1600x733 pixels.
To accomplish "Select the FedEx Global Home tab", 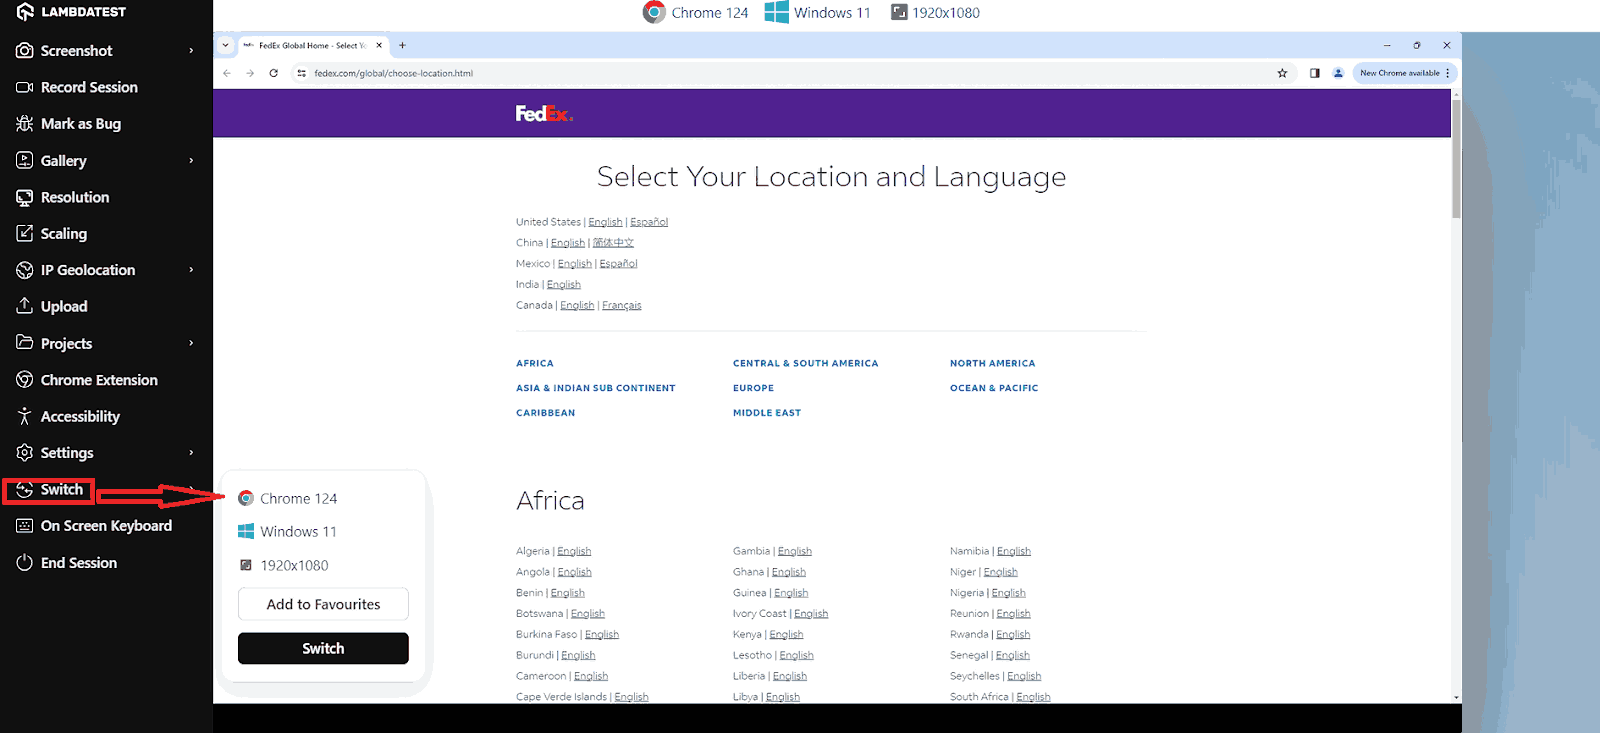I will tap(312, 45).
